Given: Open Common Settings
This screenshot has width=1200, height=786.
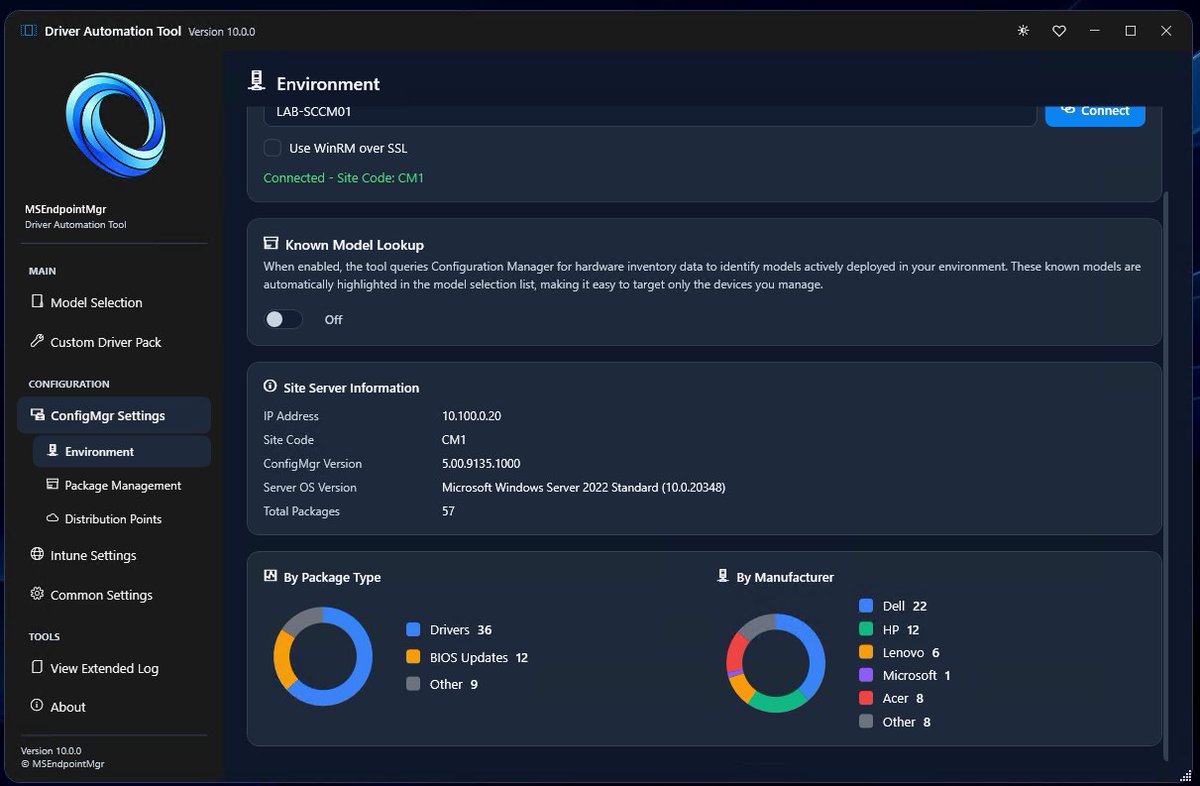Looking at the screenshot, I should (100, 595).
